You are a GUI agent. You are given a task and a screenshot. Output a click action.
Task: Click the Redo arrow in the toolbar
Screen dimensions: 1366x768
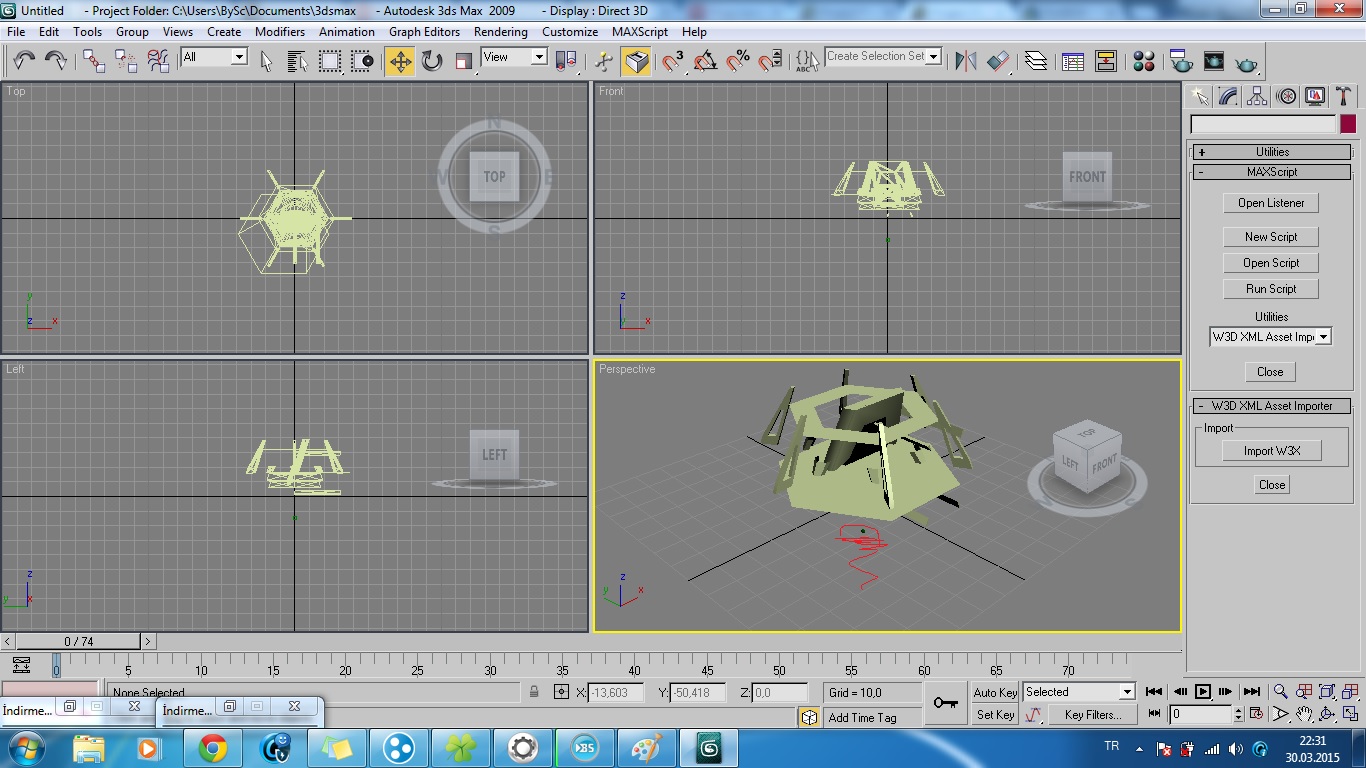tap(56, 61)
